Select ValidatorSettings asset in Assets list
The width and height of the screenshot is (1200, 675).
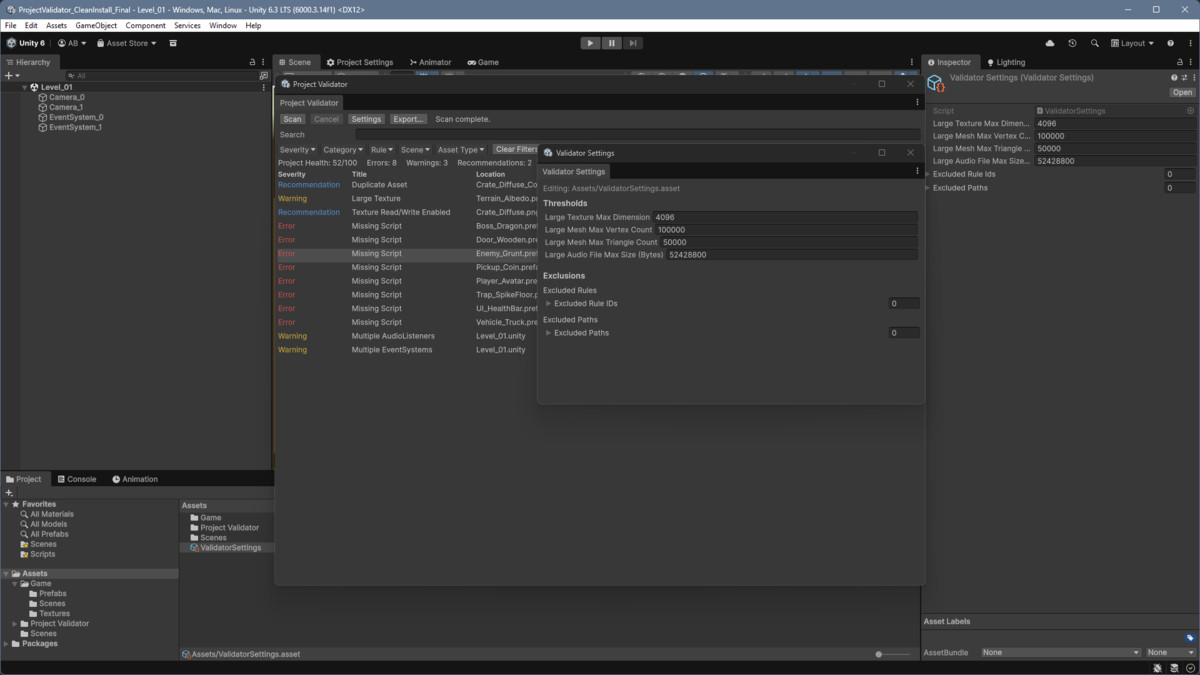(x=226, y=548)
